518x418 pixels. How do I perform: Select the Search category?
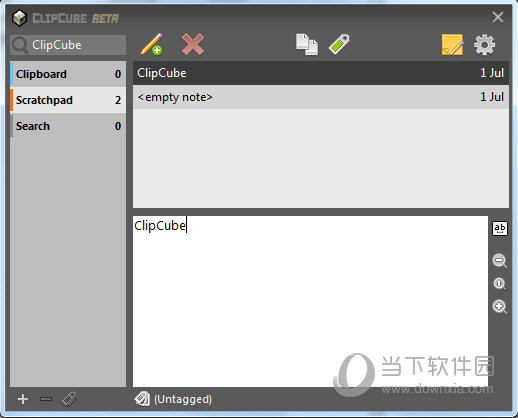68,126
